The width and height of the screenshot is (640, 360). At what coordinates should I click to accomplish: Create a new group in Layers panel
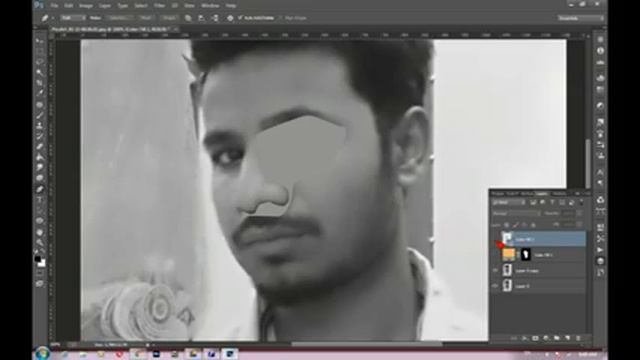pos(557,338)
